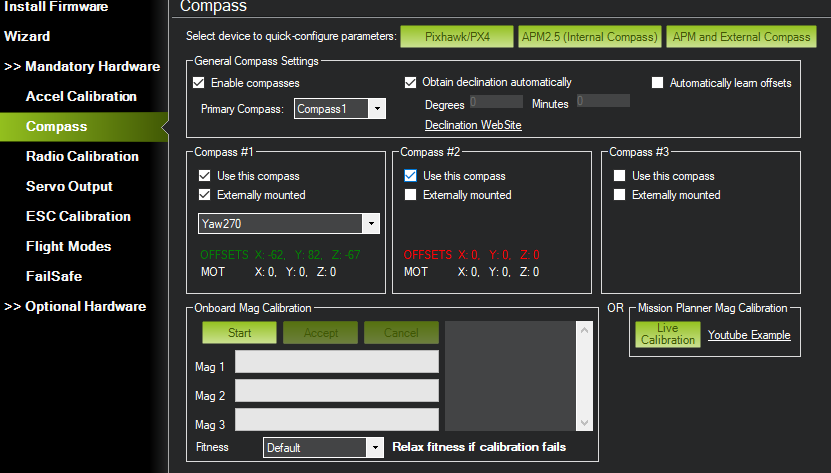Toggle Enable compasses checkbox
This screenshot has width=831, height=473.
click(199, 83)
